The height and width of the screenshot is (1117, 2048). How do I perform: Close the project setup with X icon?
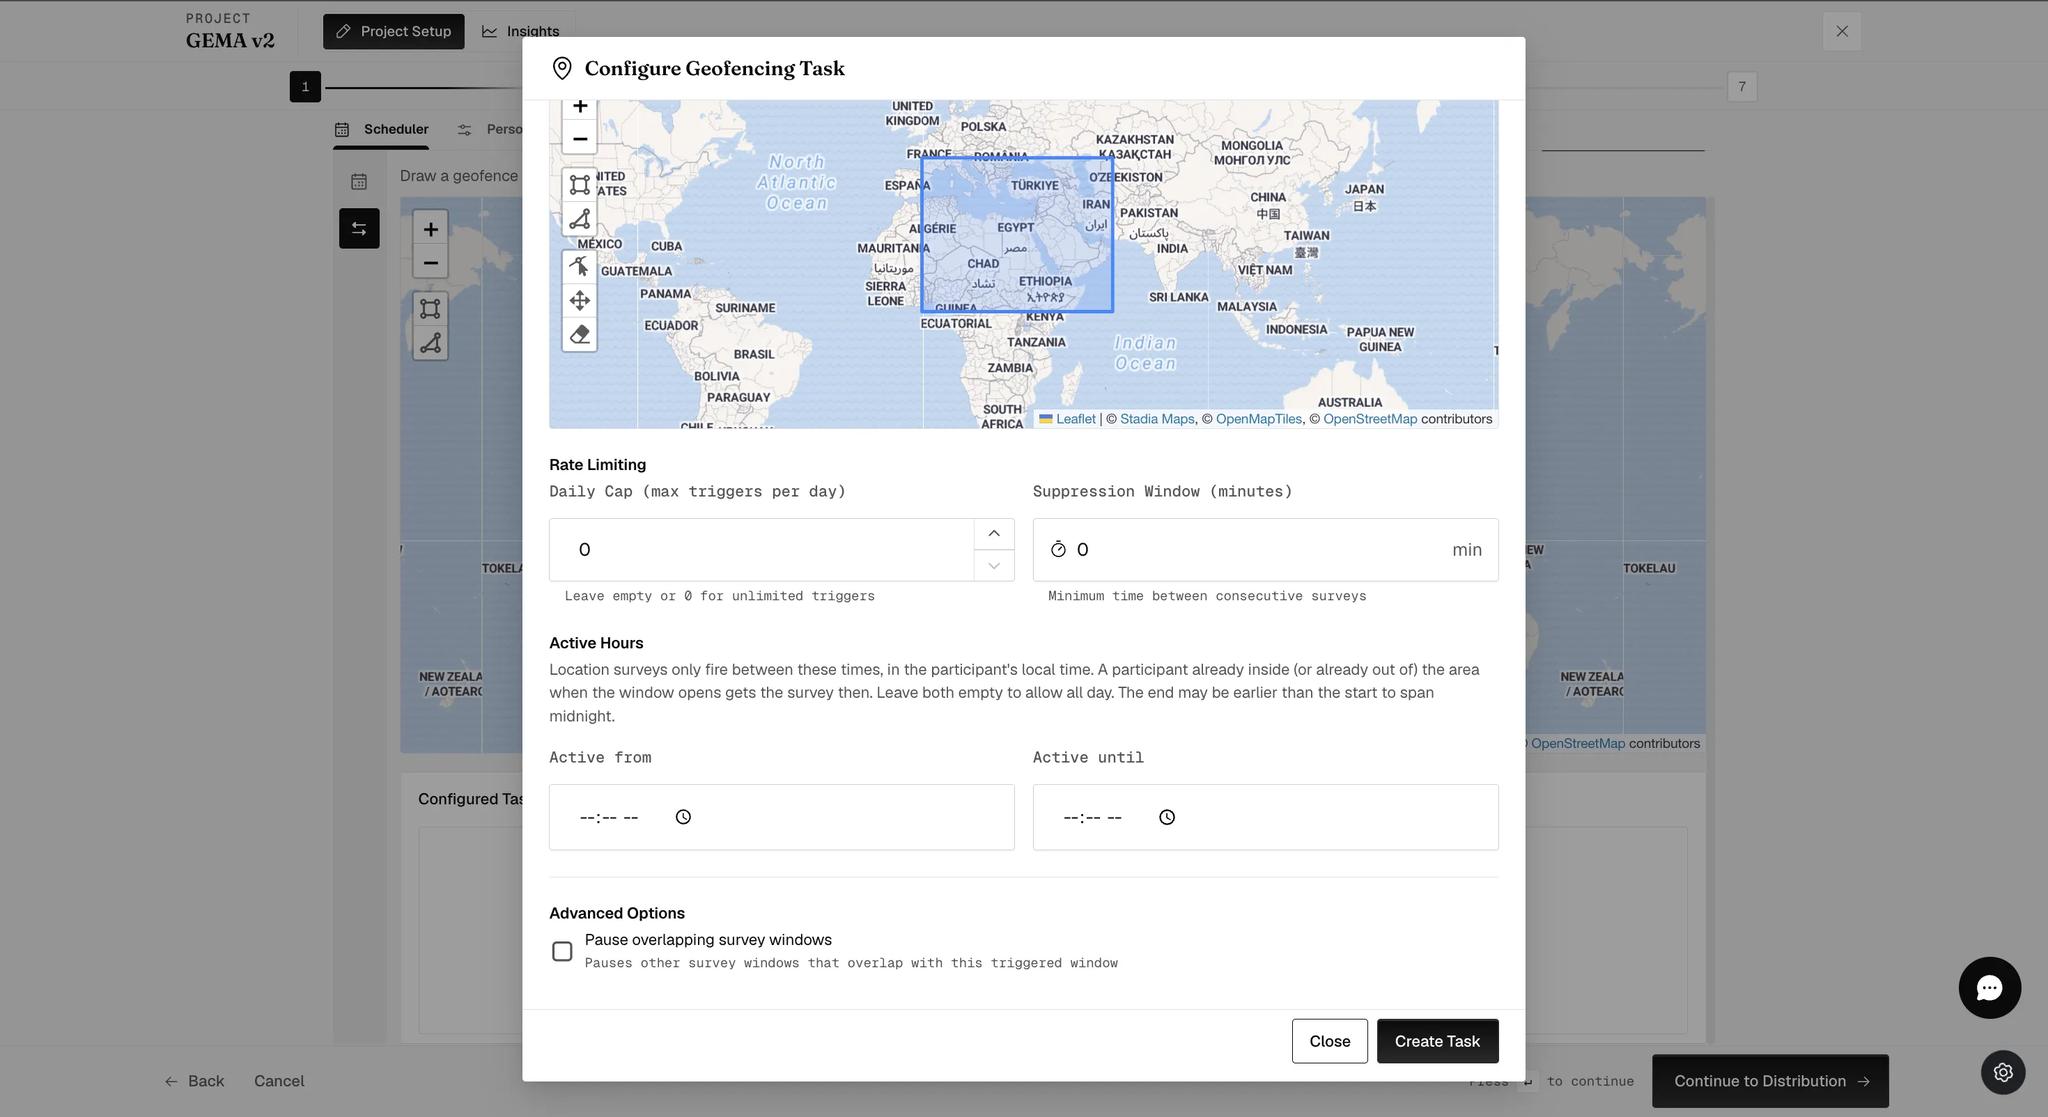click(1841, 31)
